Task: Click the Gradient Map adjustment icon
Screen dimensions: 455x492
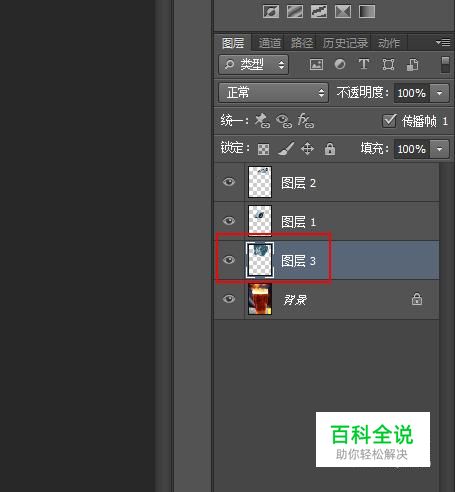Action: tap(367, 12)
